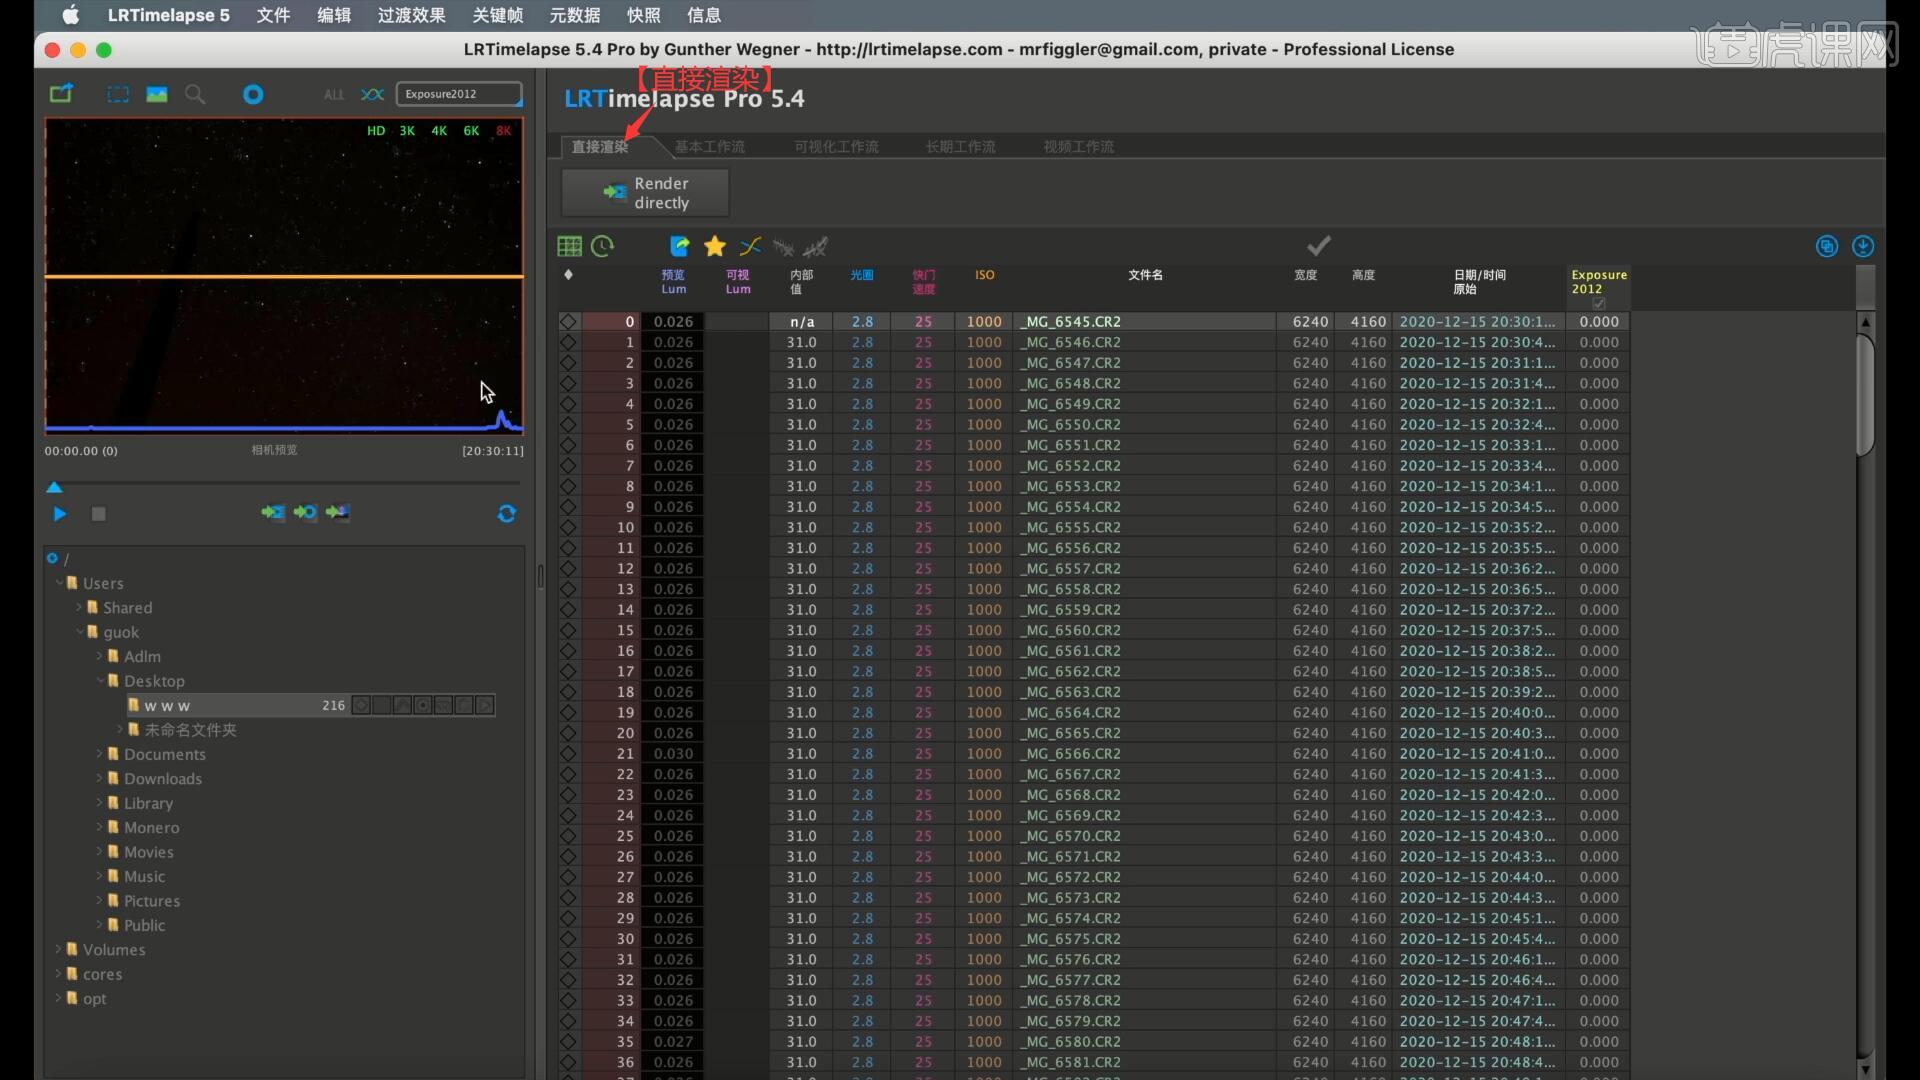Click the blue playhead marker on preview timeline
Image resolution: width=1920 pixels, height=1080 pixels.
(x=55, y=487)
